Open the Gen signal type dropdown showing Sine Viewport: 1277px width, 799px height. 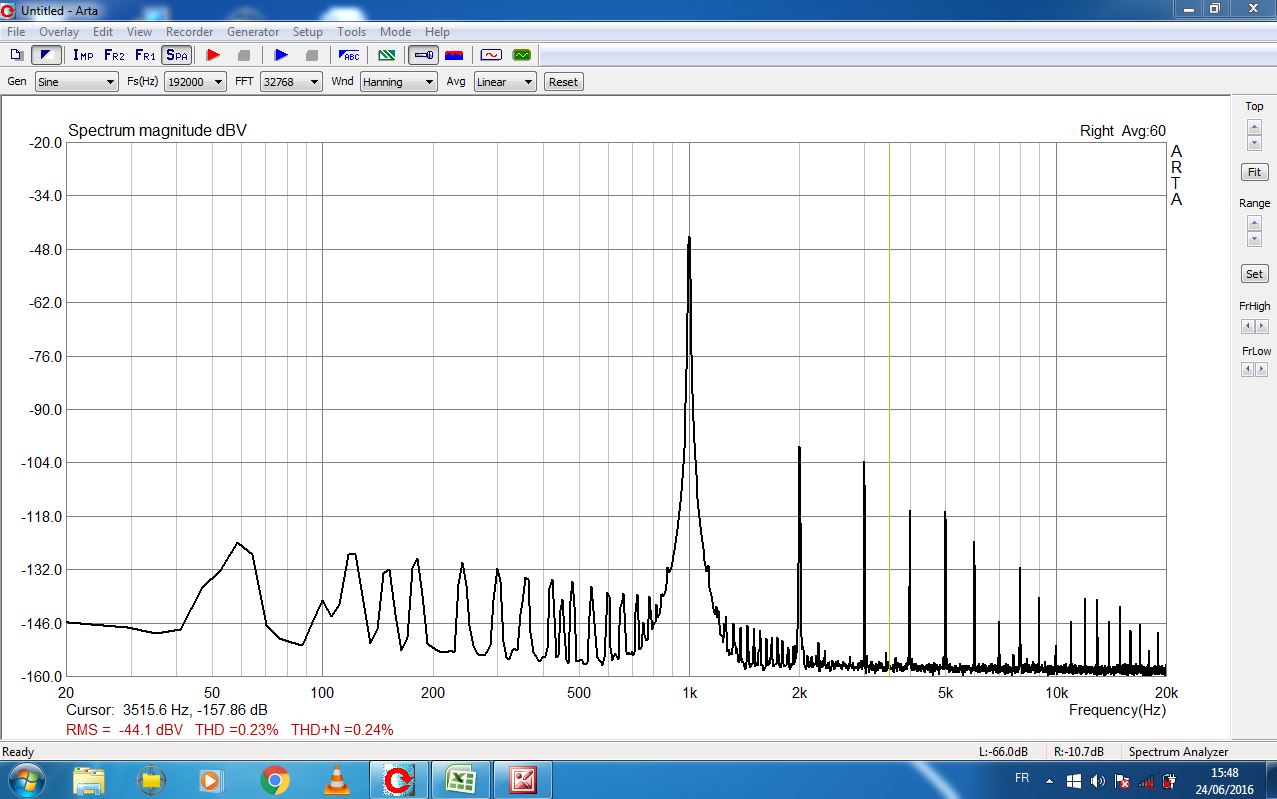76,82
